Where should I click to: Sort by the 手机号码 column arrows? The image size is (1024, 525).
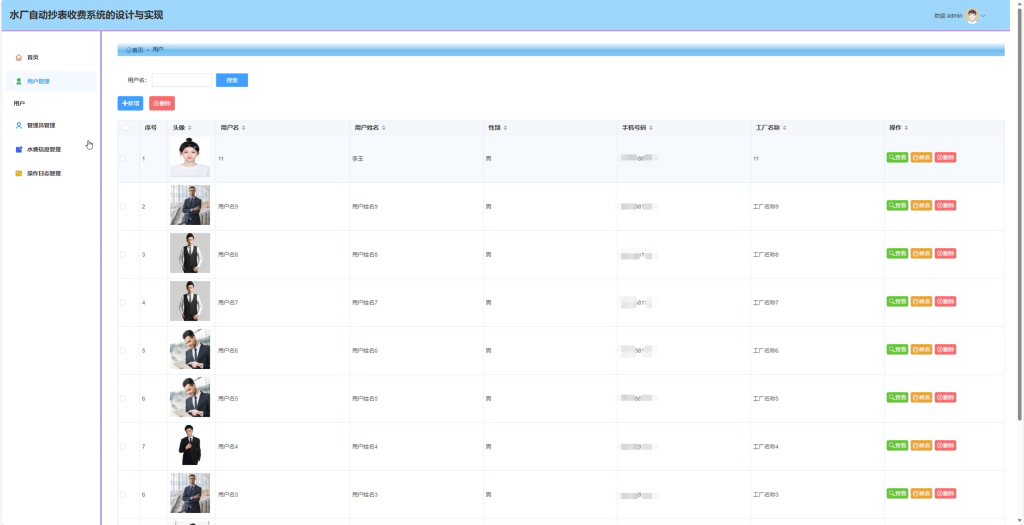(651, 128)
